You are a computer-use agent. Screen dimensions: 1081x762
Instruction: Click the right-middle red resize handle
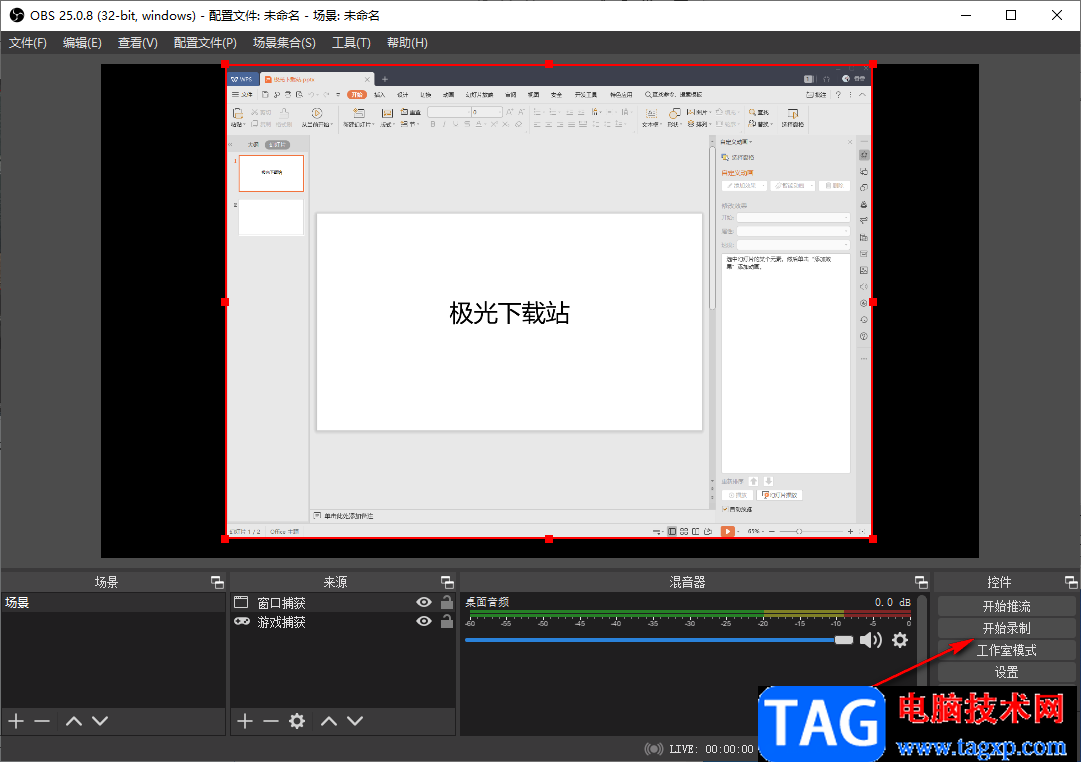coord(873,302)
